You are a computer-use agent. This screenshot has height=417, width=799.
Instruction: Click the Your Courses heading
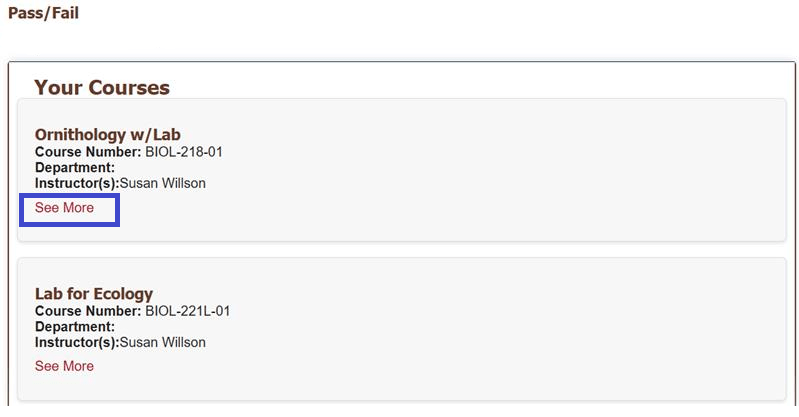click(x=102, y=88)
